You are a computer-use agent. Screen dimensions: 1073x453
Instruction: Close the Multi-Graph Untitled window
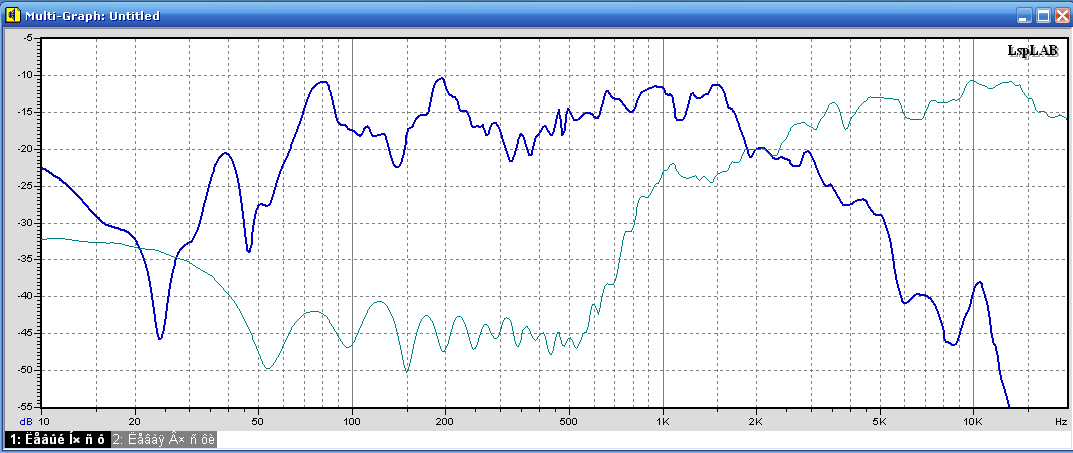pos(1061,16)
